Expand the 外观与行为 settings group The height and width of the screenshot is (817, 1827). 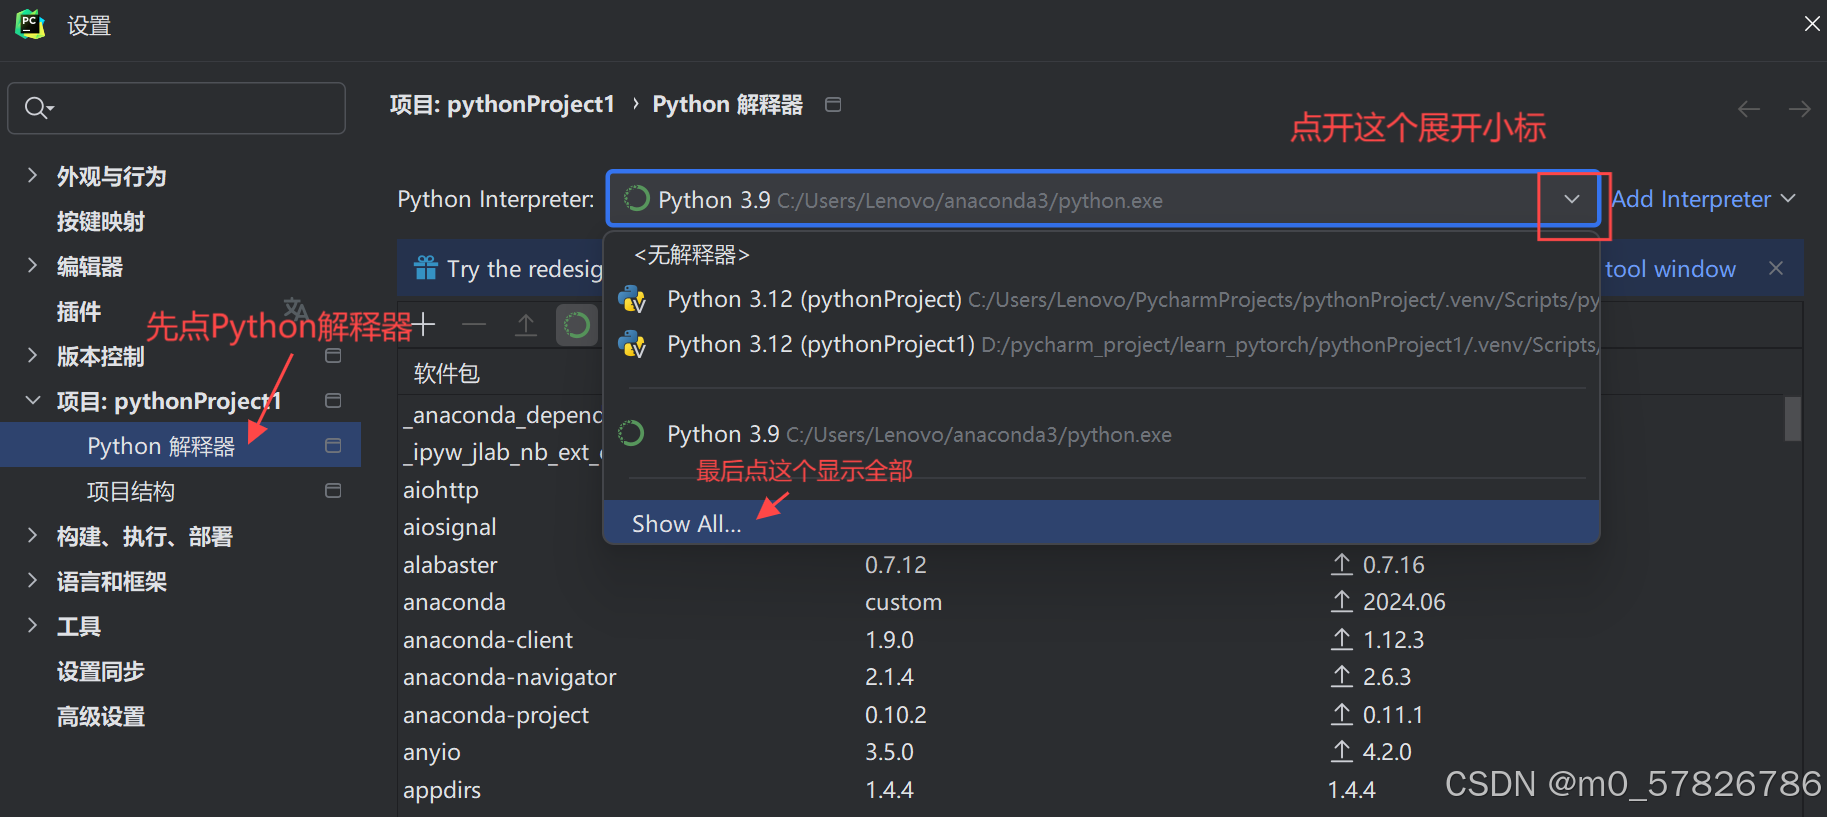pos(32,176)
